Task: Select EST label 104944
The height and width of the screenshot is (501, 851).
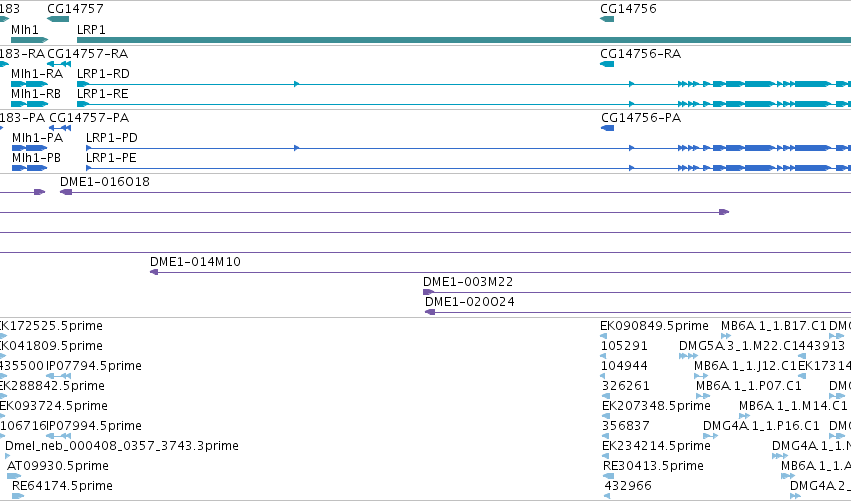Action: [x=624, y=366]
